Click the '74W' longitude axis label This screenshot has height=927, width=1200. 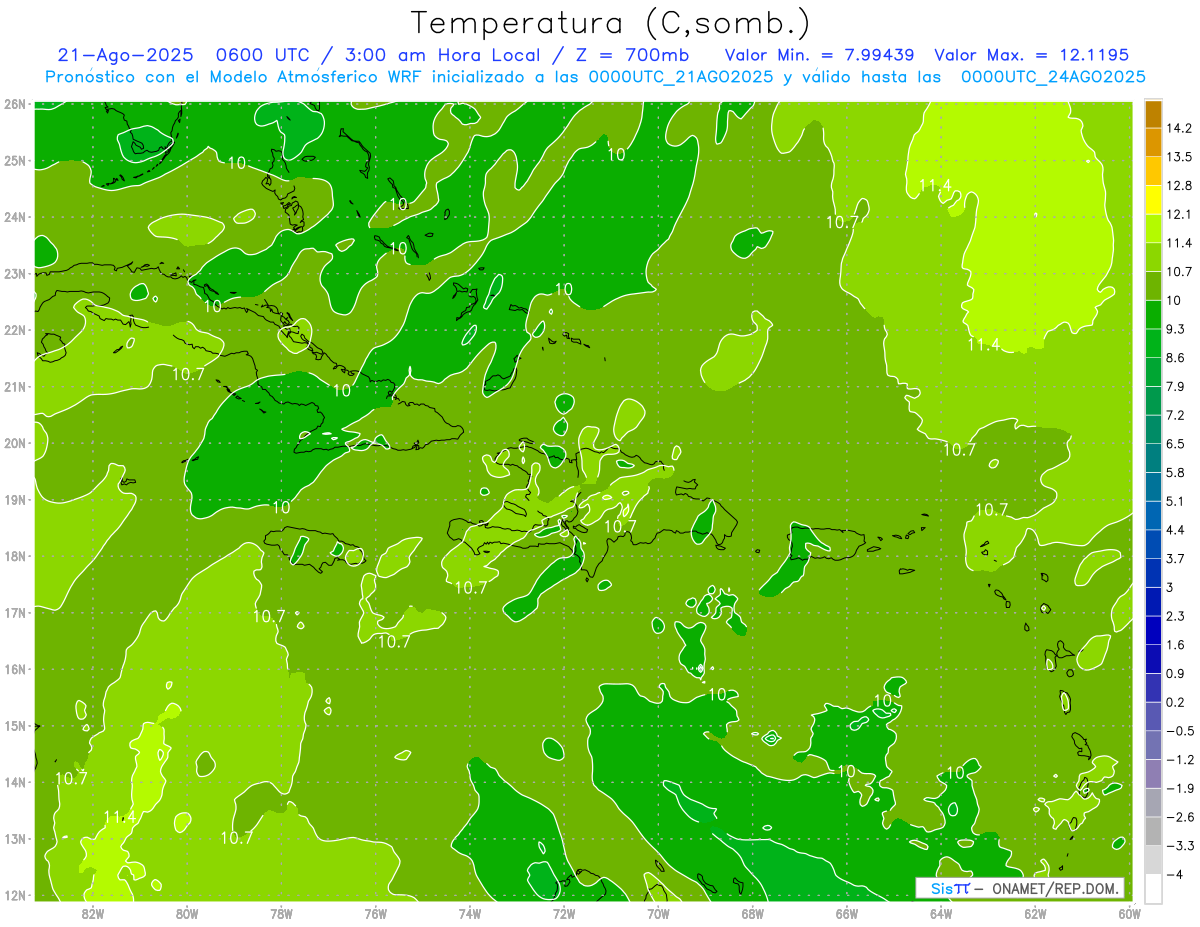(x=470, y=913)
